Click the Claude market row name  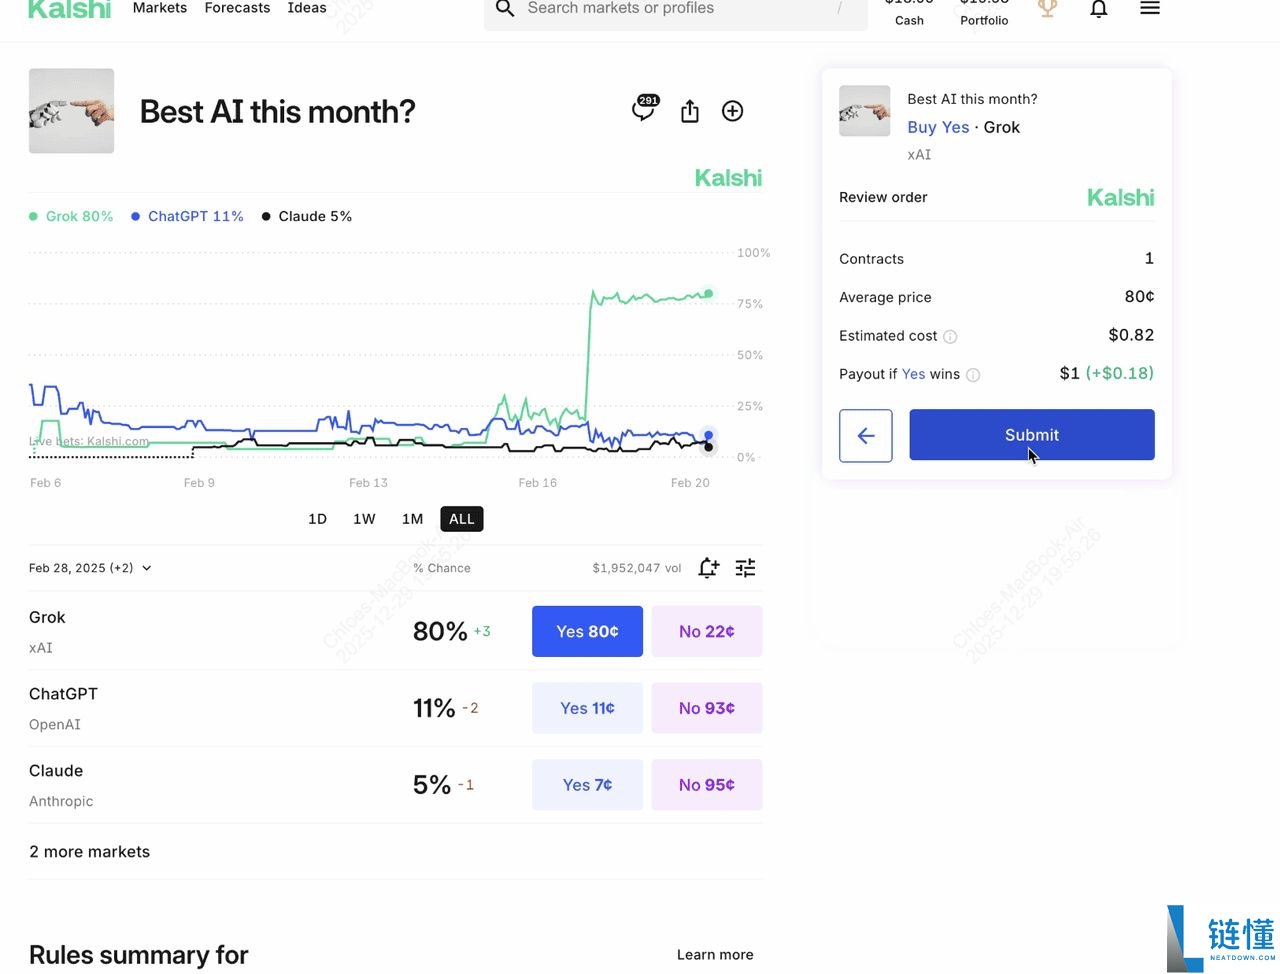click(x=56, y=771)
